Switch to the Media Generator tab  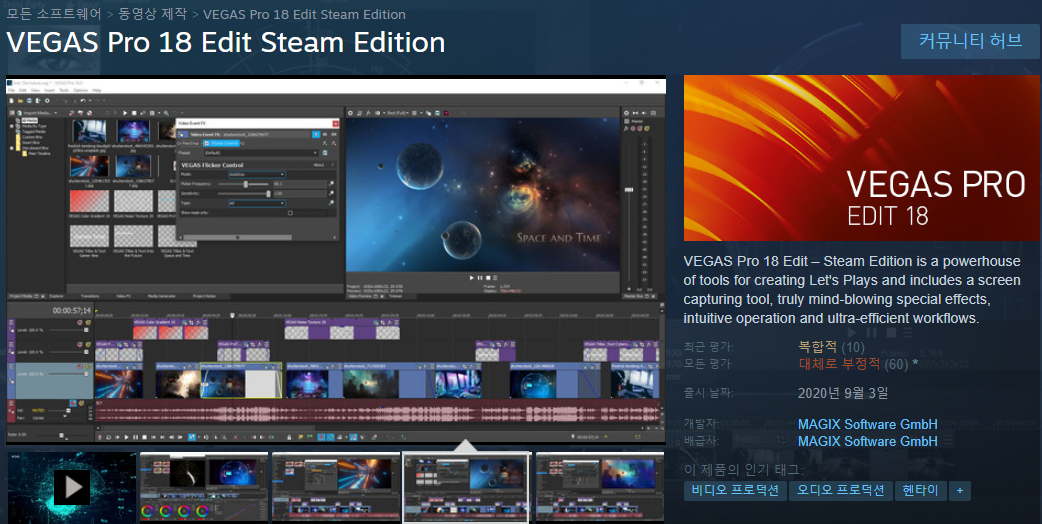(x=161, y=296)
